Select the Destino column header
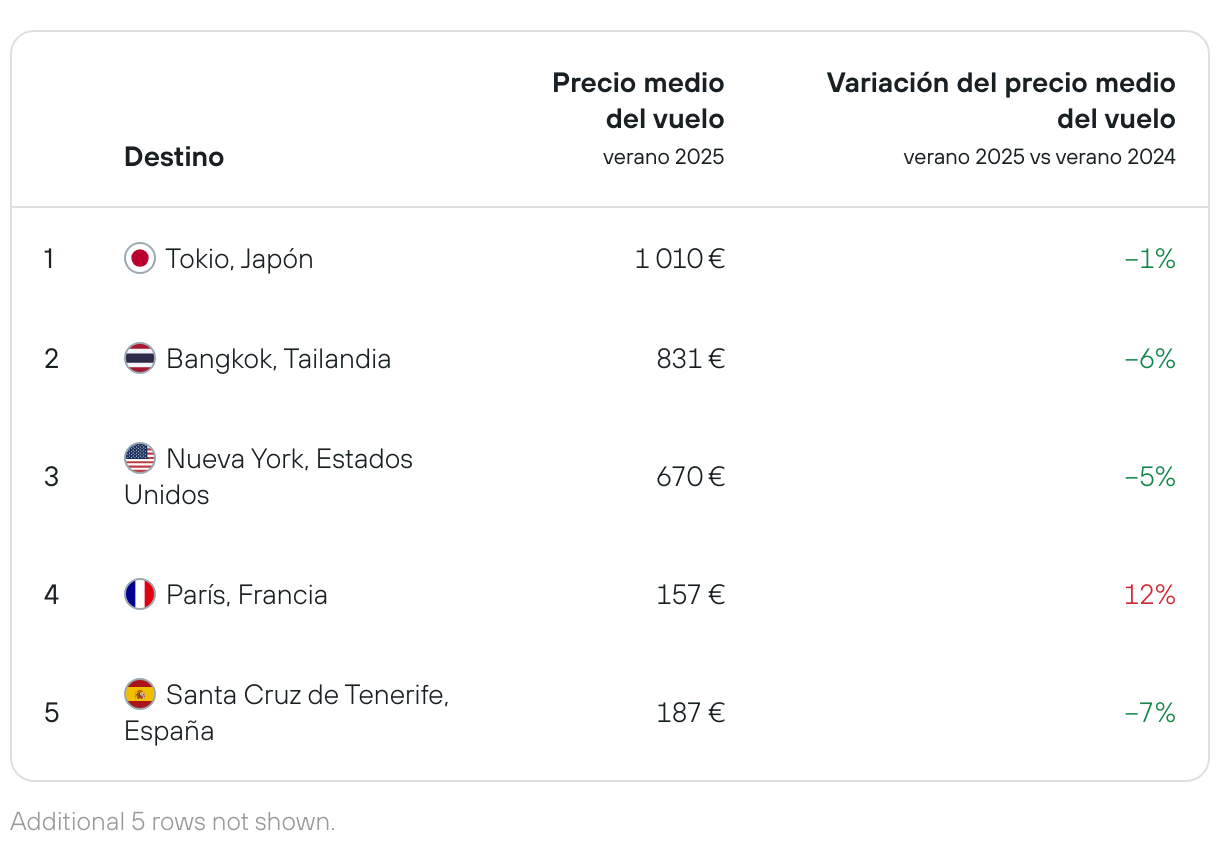The height and width of the screenshot is (848, 1220). [174, 157]
